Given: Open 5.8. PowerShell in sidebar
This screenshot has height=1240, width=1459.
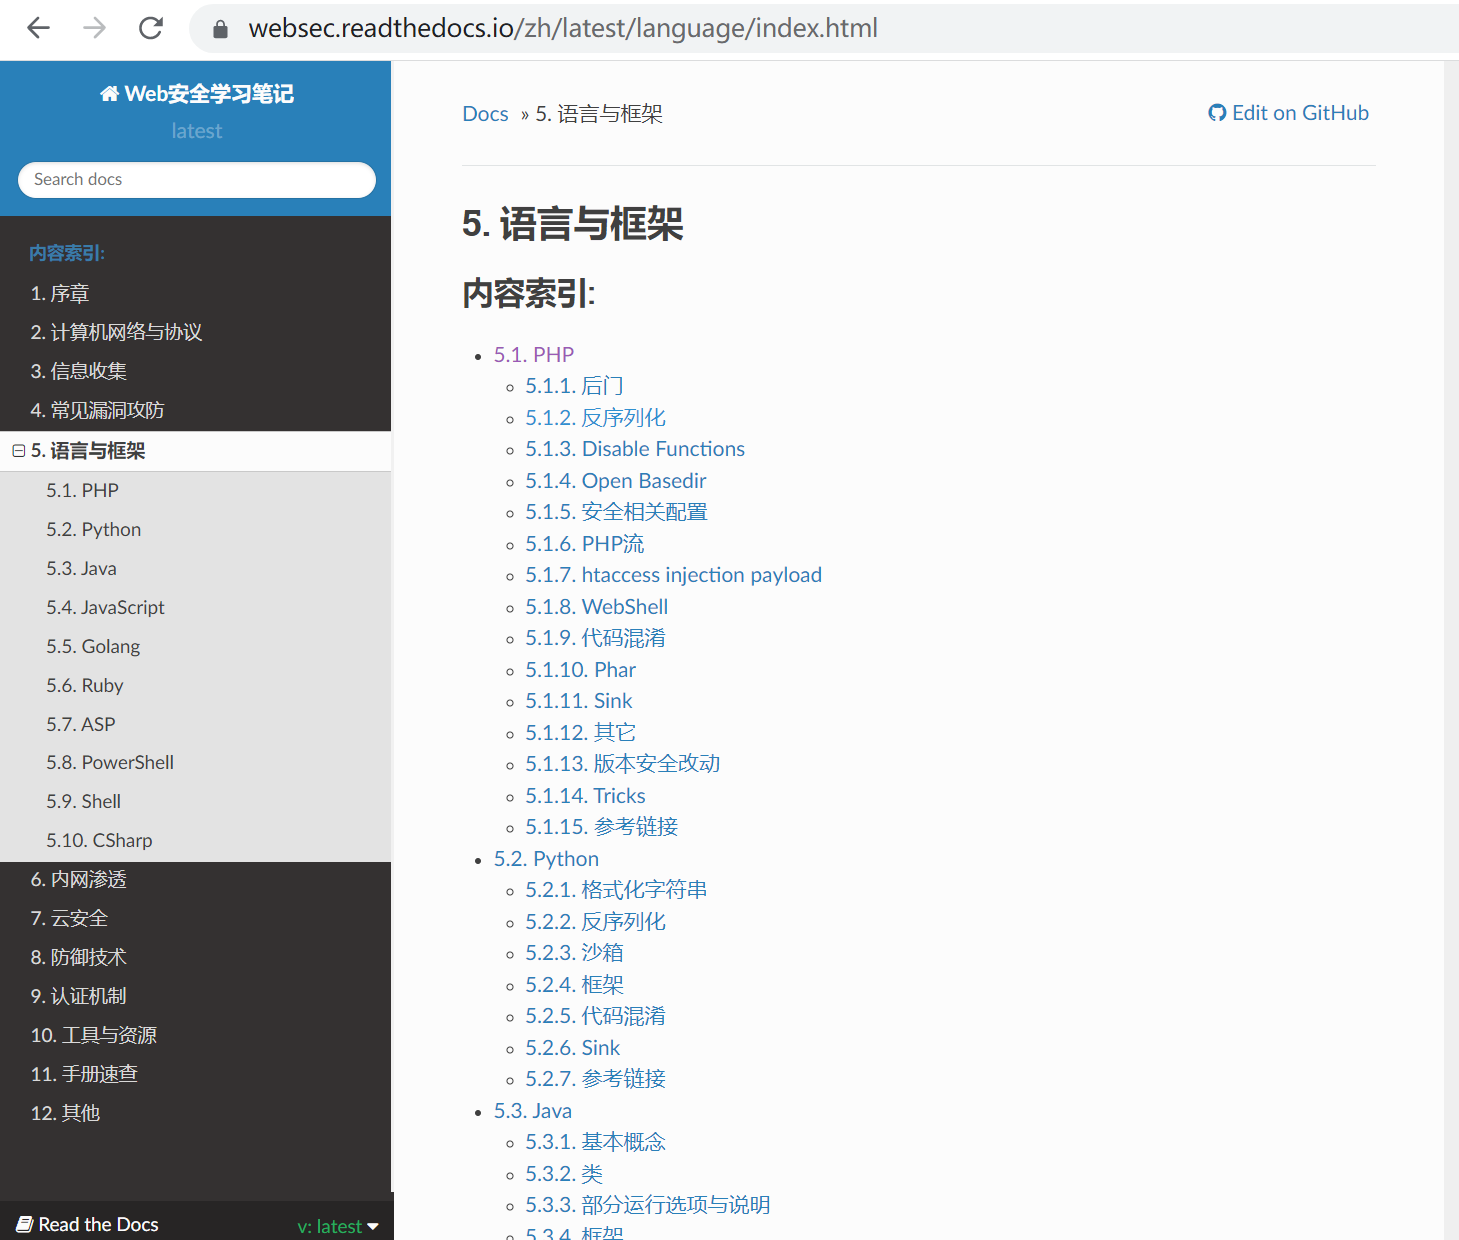Looking at the screenshot, I should coord(109,762).
